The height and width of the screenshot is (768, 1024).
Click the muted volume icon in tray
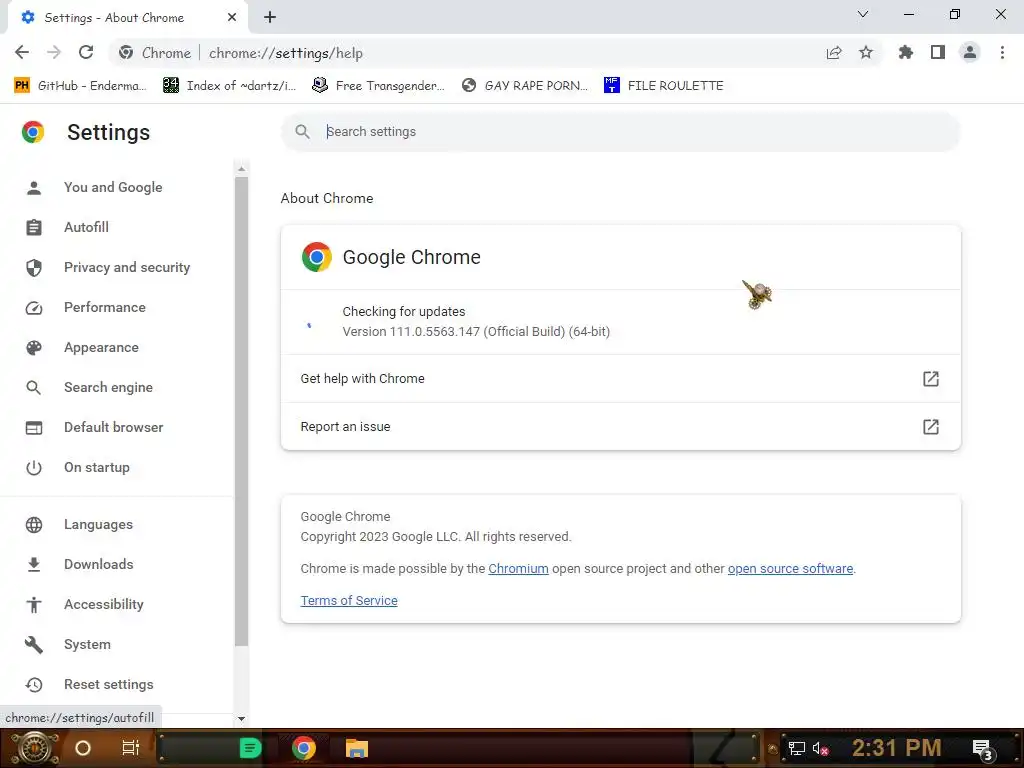[x=820, y=748]
